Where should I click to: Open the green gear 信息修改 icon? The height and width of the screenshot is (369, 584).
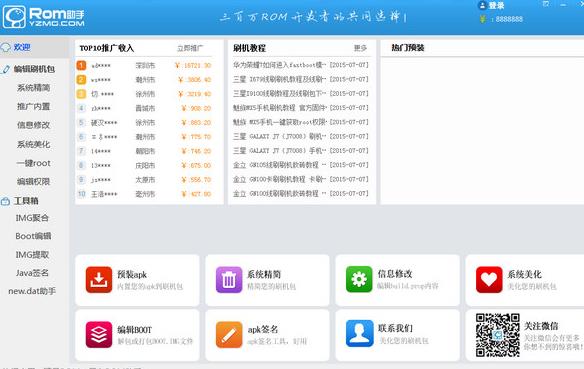click(359, 279)
